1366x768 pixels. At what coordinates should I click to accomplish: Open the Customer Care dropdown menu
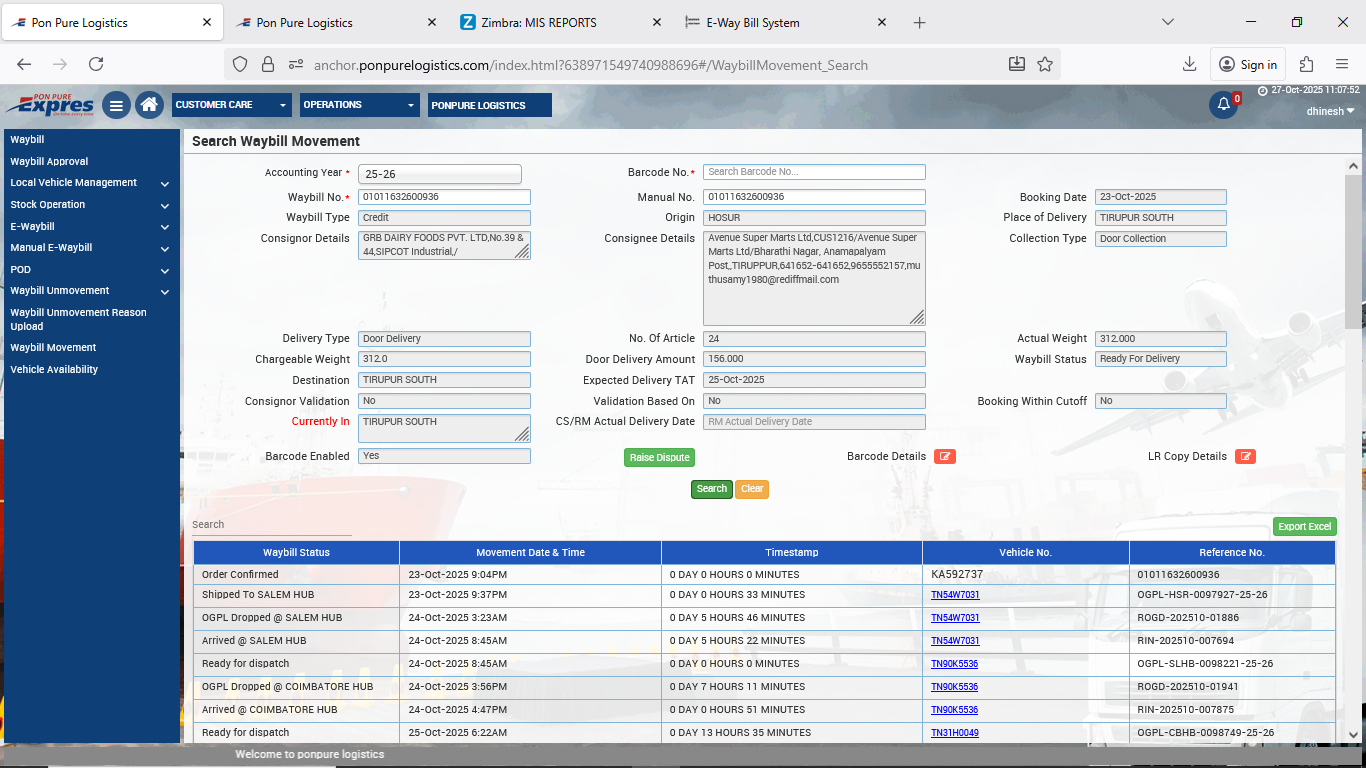pyautogui.click(x=231, y=105)
